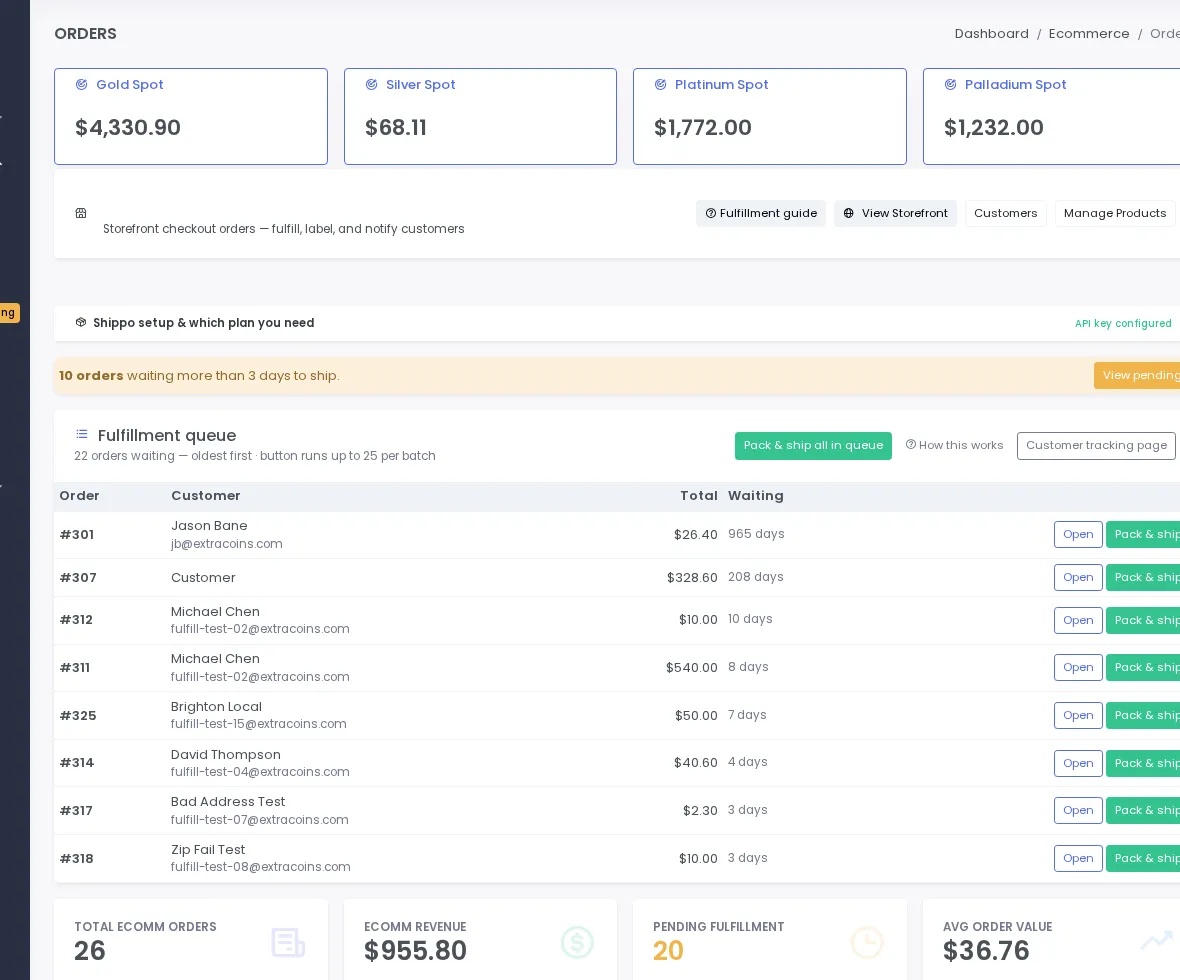This screenshot has height=980, width=1180.
Task: Click the Shippo package box icon
Action: [81, 322]
